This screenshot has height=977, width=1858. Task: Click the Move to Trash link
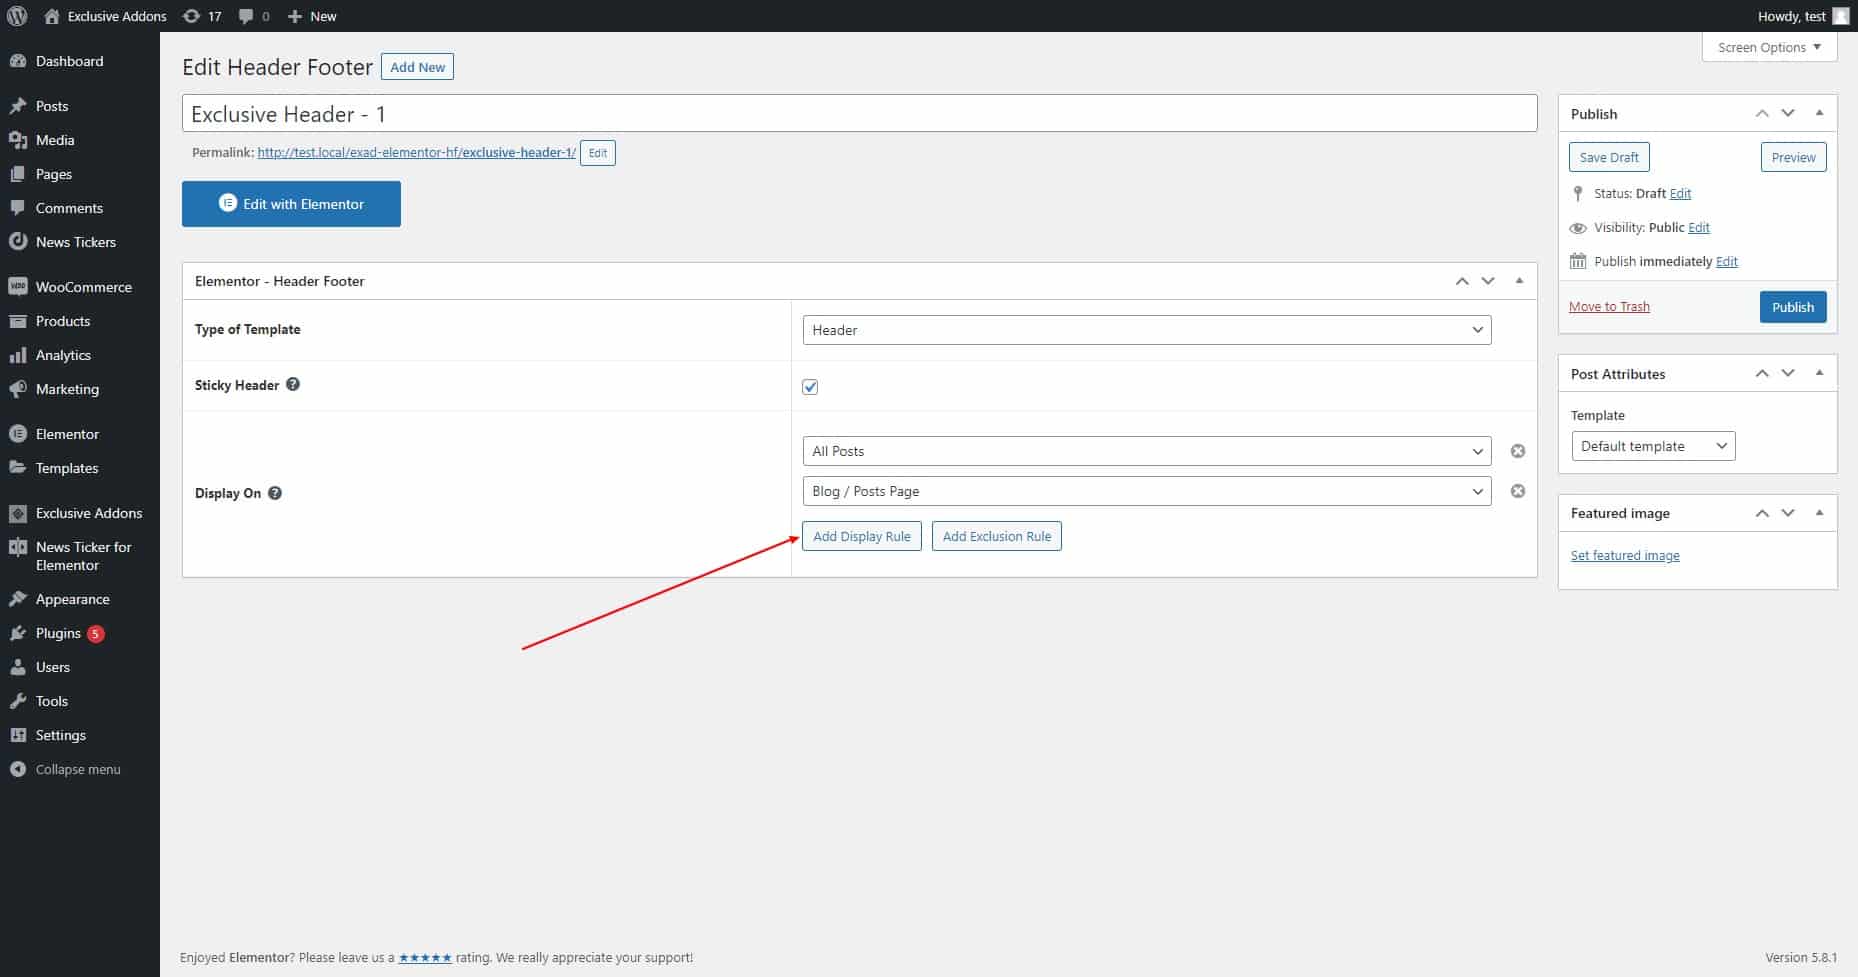pyautogui.click(x=1609, y=307)
